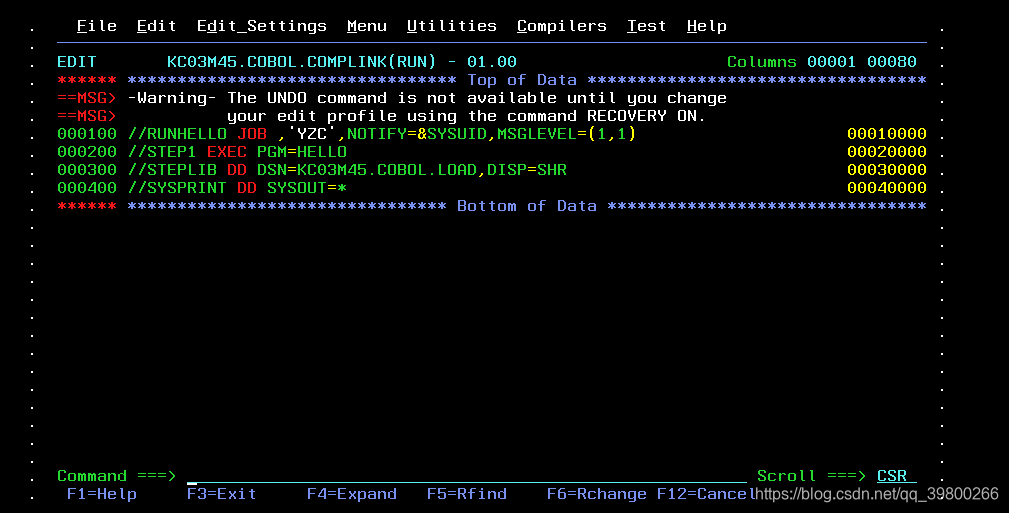The width and height of the screenshot is (1009, 513).
Task: Click F6=Rchange function key
Action: pyautogui.click(x=597, y=494)
